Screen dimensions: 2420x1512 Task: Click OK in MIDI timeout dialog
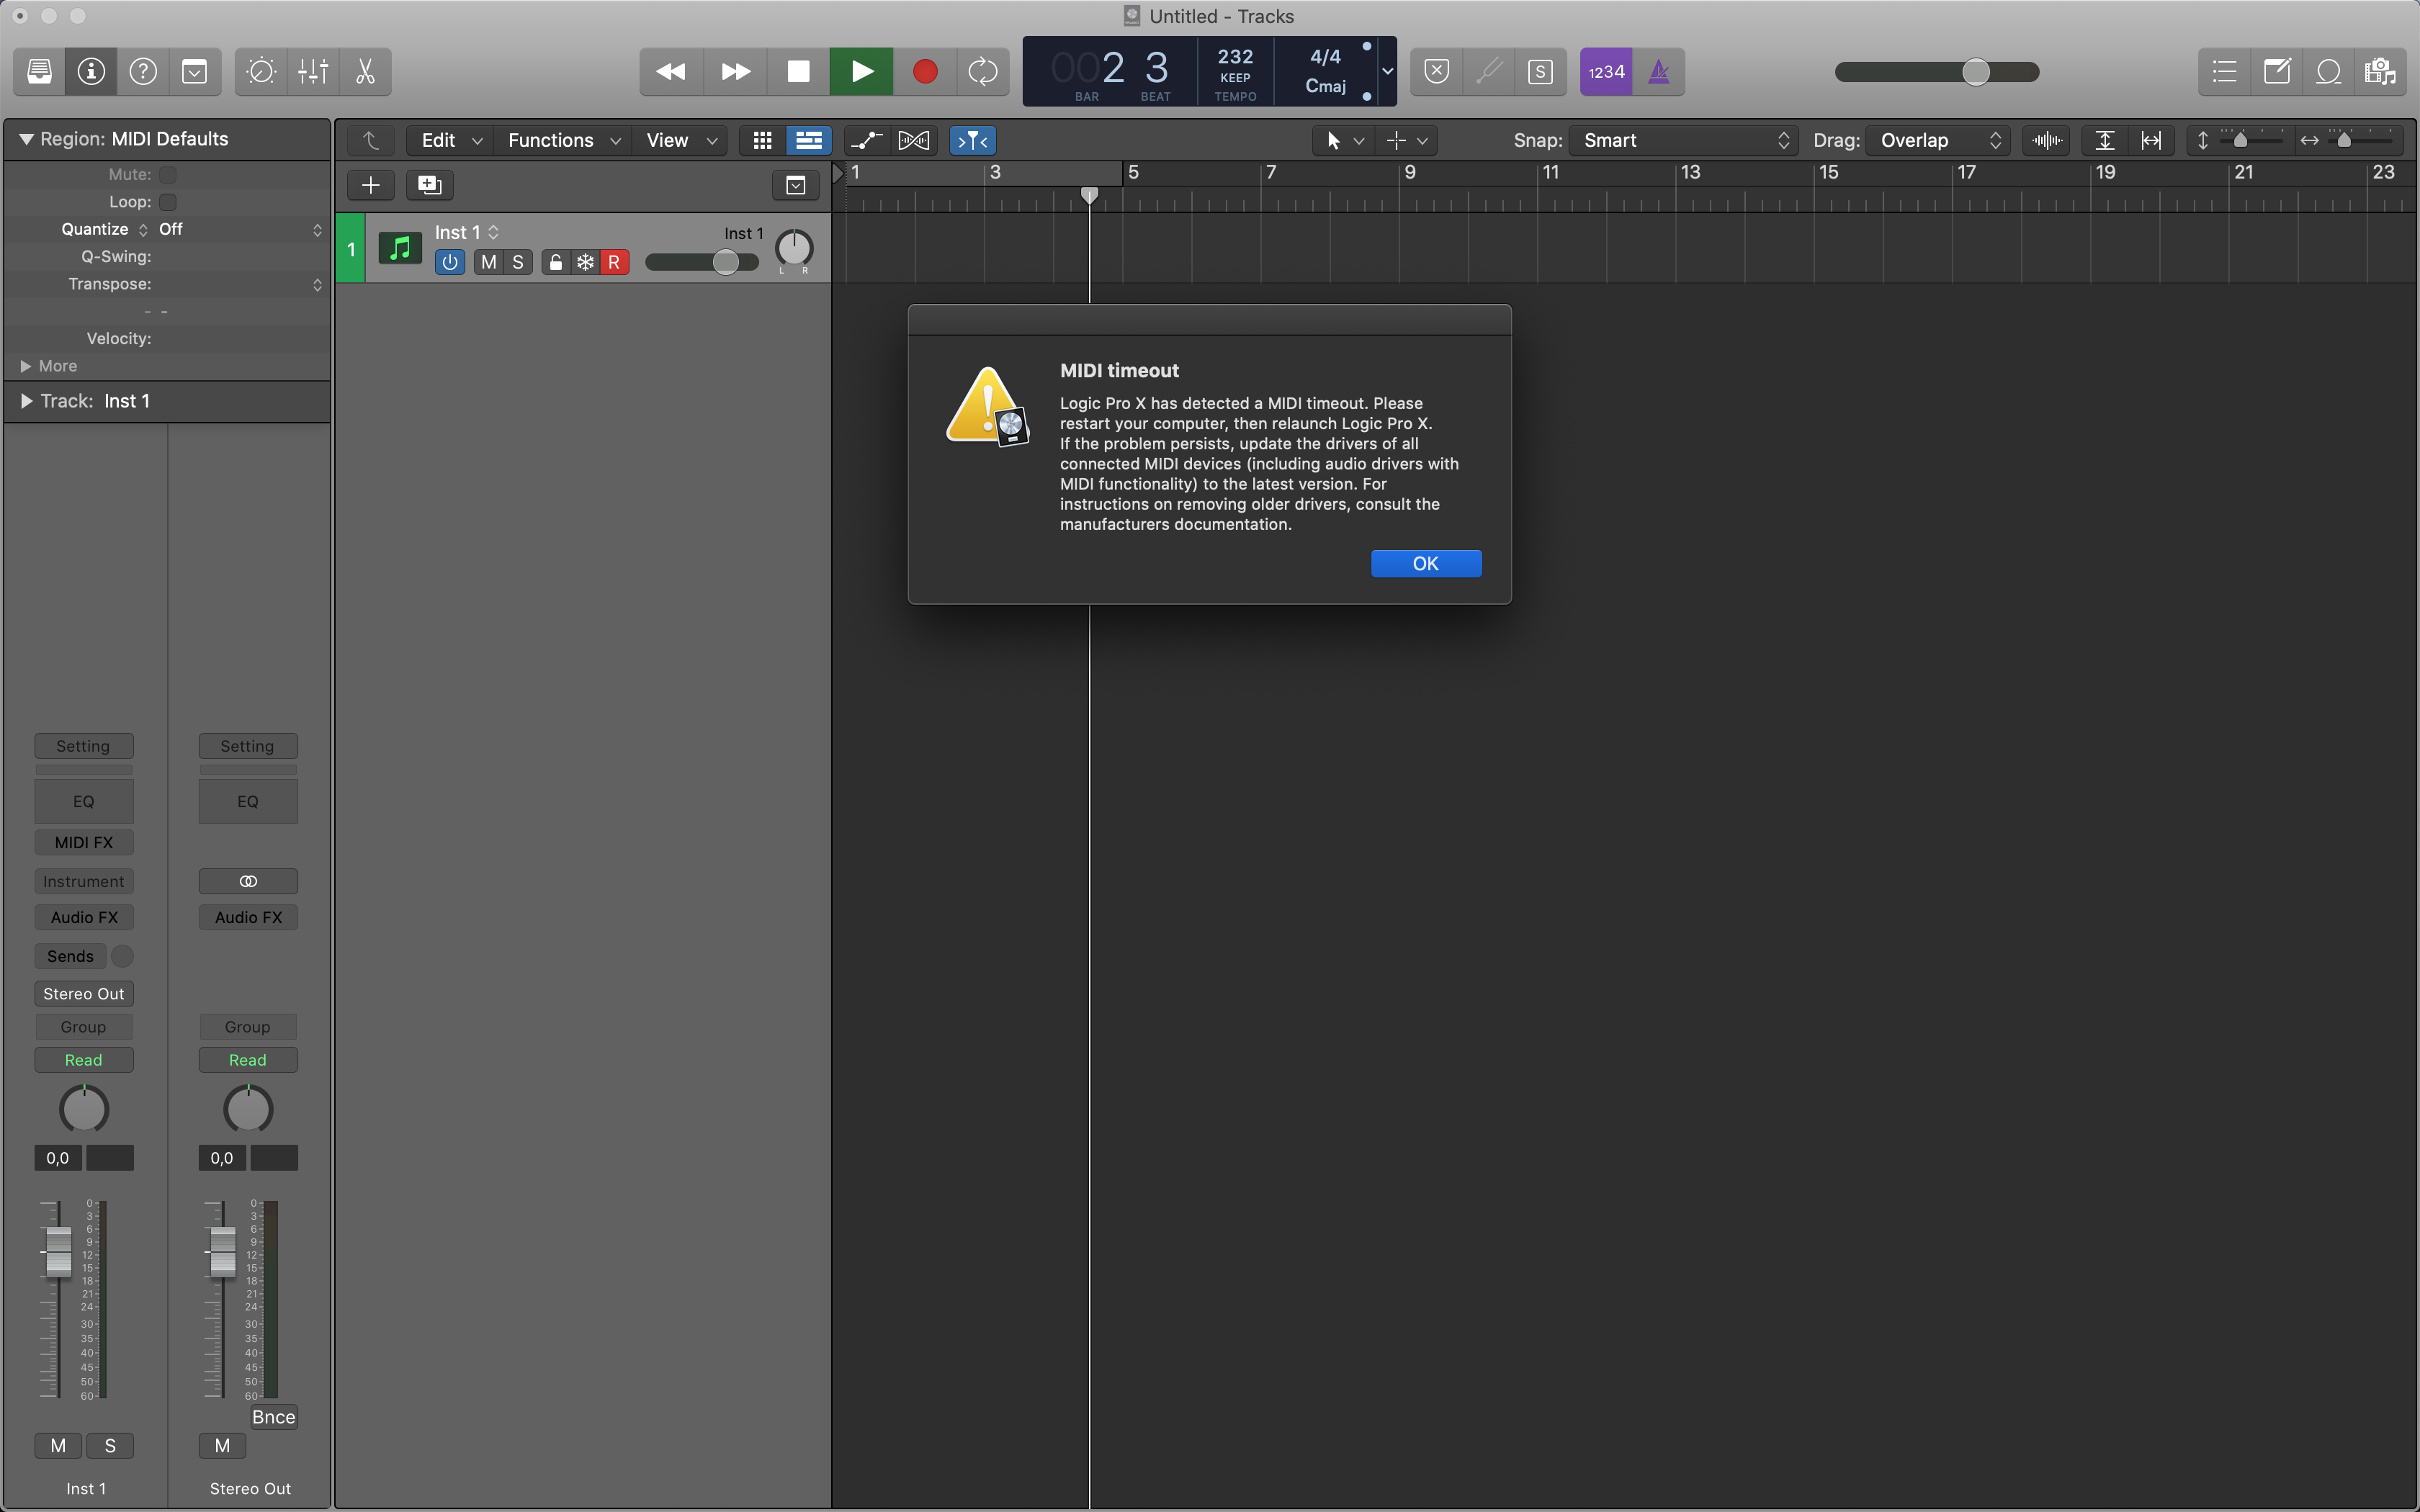coord(1425,563)
